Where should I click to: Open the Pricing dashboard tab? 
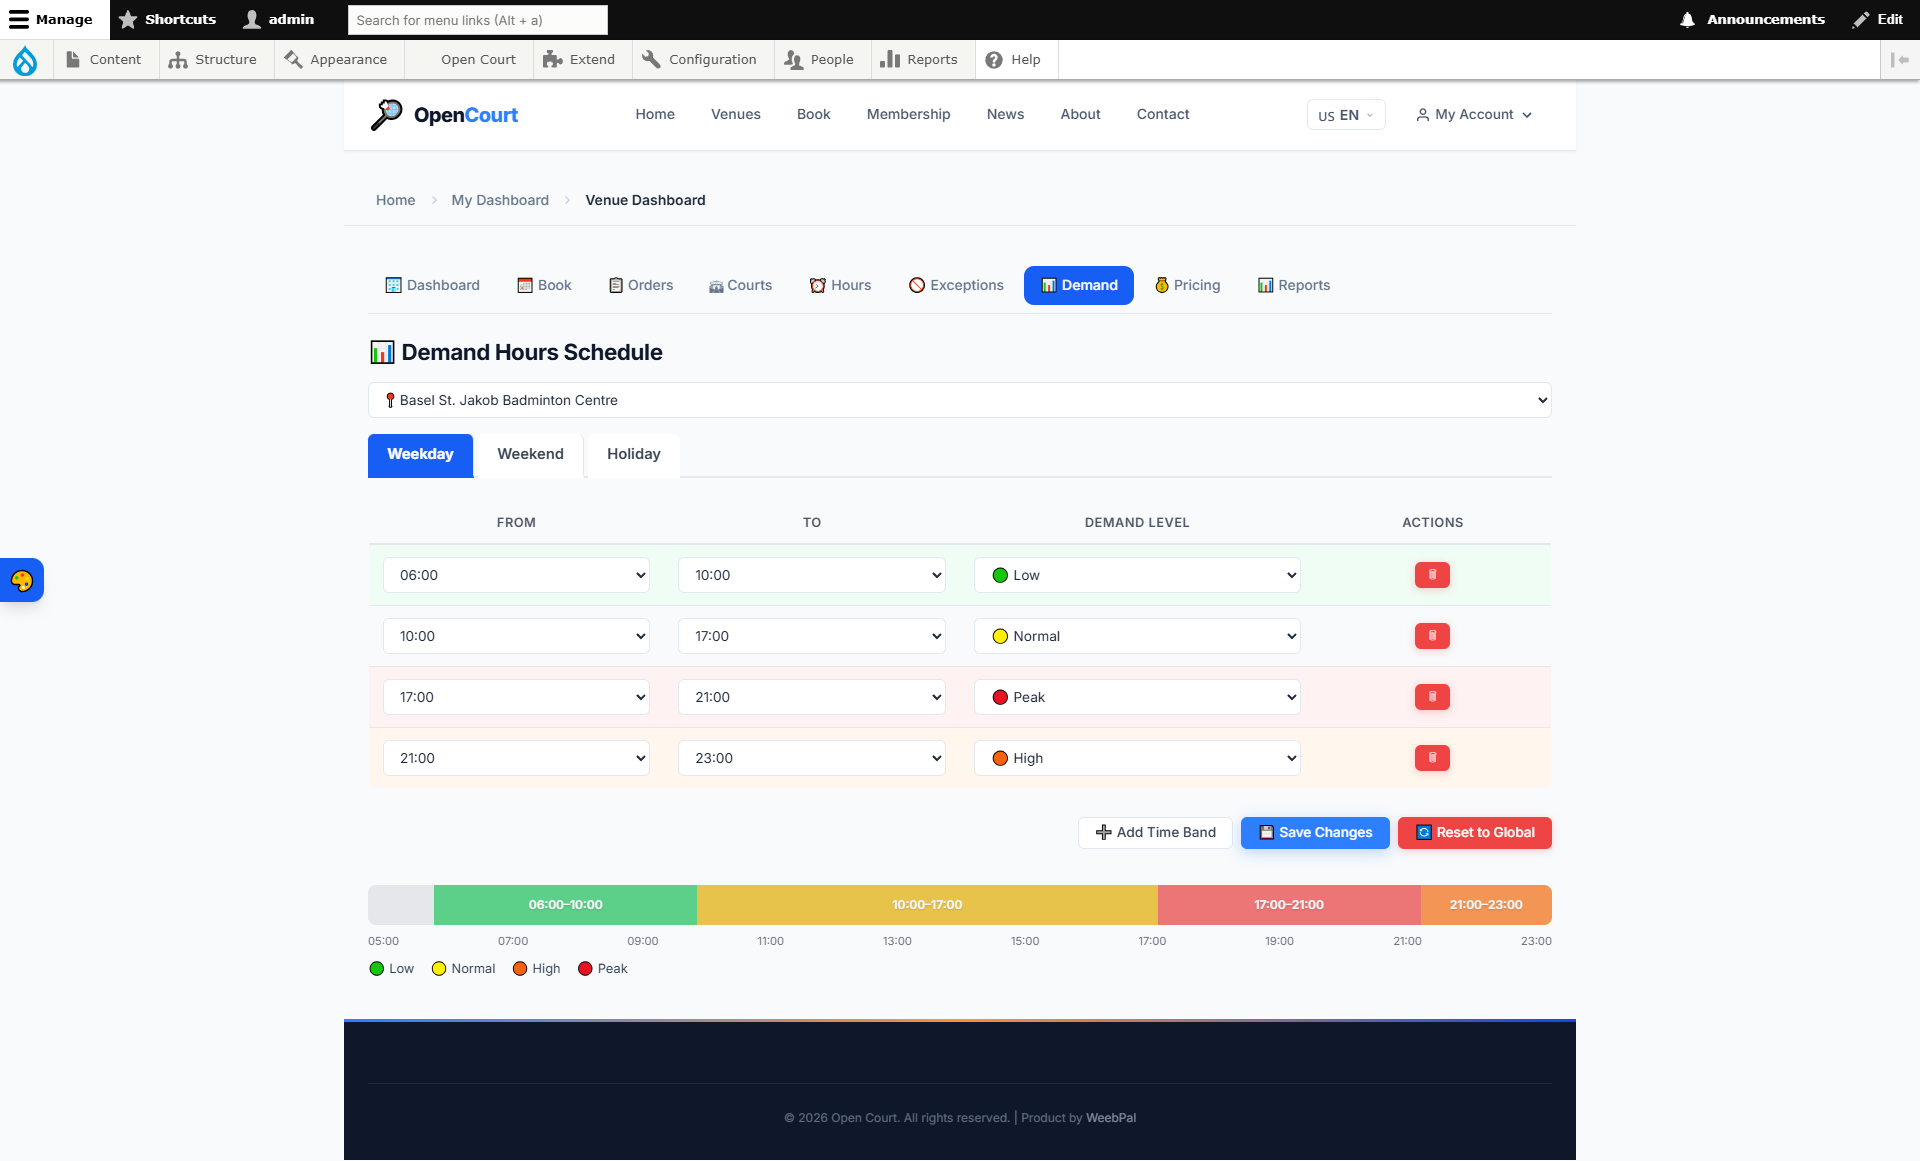1187,285
